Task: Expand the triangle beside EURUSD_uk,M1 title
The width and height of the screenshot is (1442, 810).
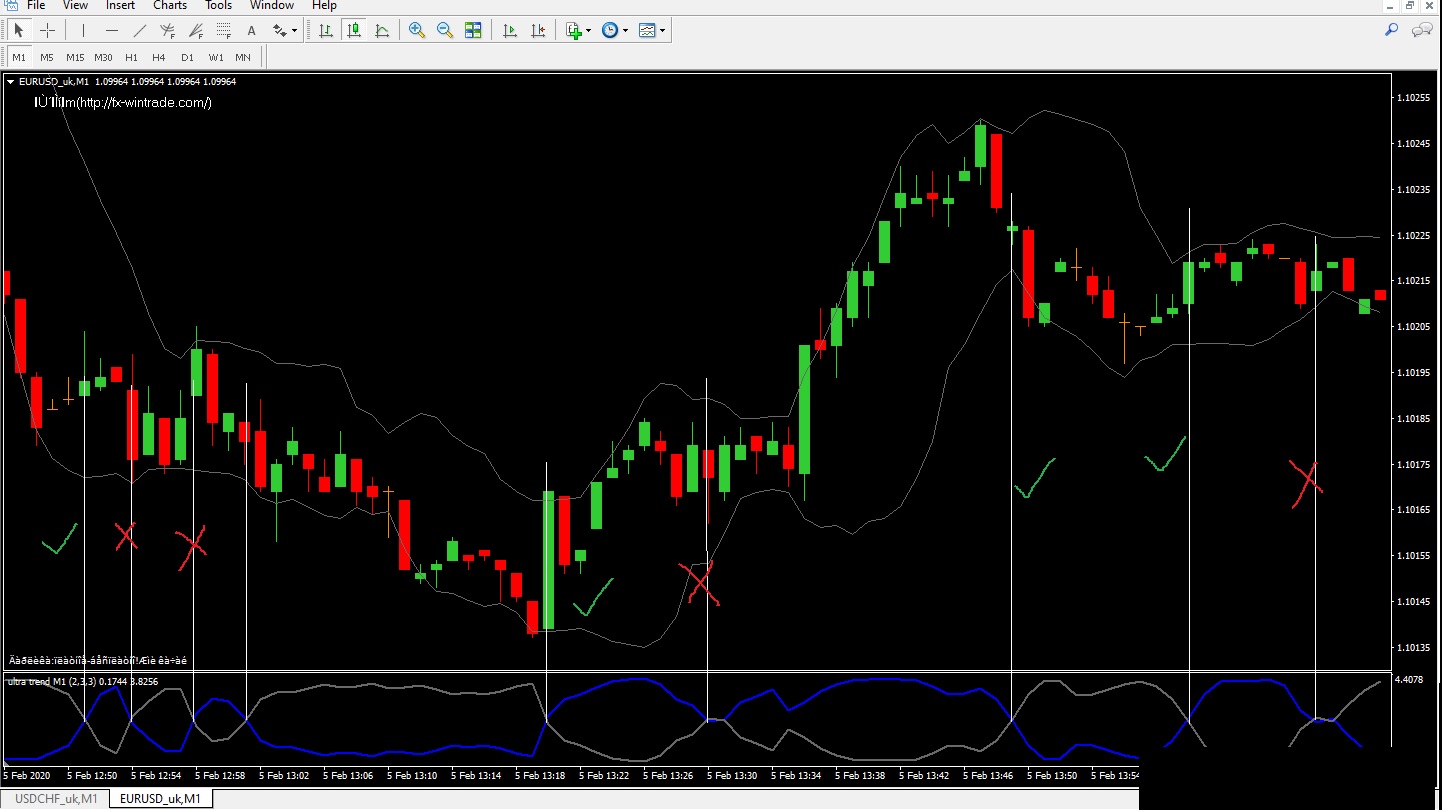Action: (10, 82)
